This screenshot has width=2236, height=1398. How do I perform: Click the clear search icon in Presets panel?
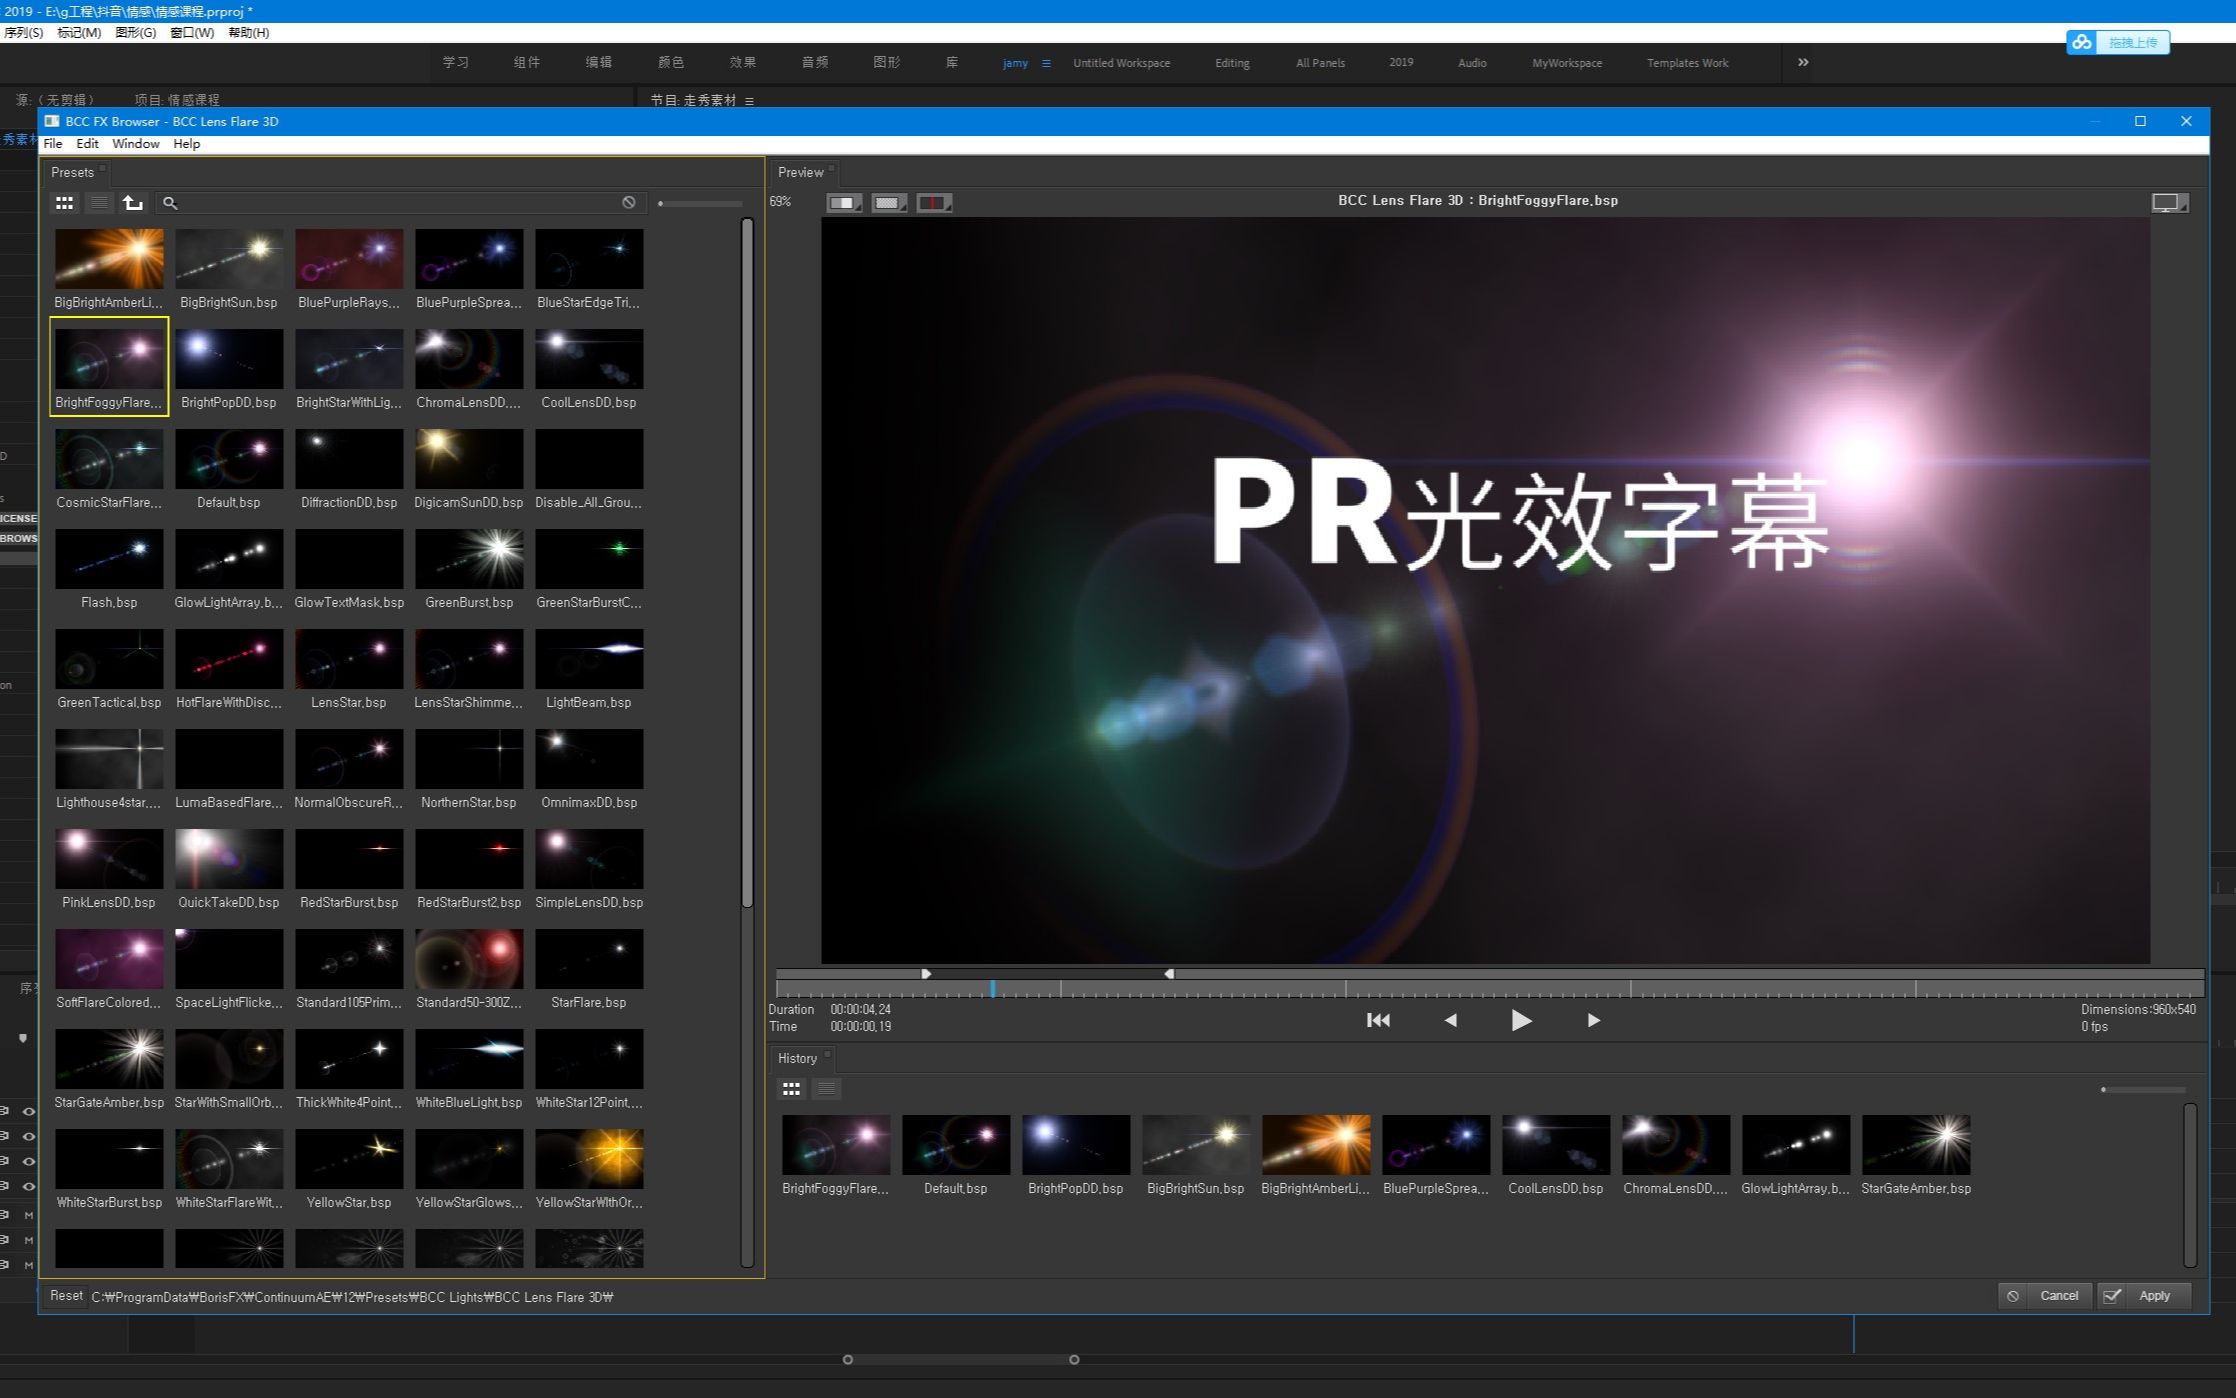pos(629,202)
